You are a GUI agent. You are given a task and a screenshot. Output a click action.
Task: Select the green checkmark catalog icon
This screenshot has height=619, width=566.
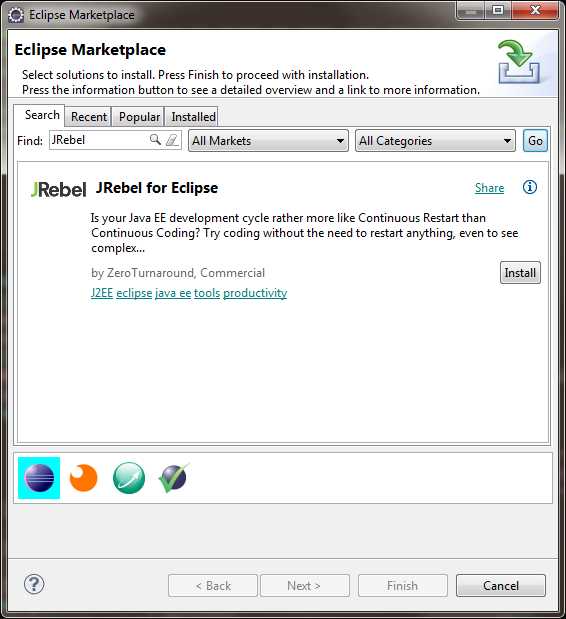point(173,478)
